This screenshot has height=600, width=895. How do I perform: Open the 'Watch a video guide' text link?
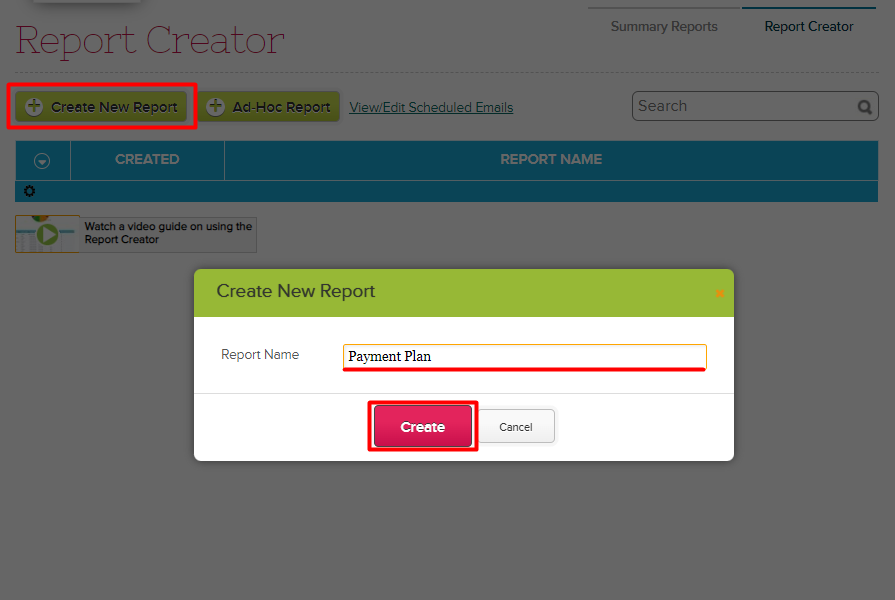168,233
